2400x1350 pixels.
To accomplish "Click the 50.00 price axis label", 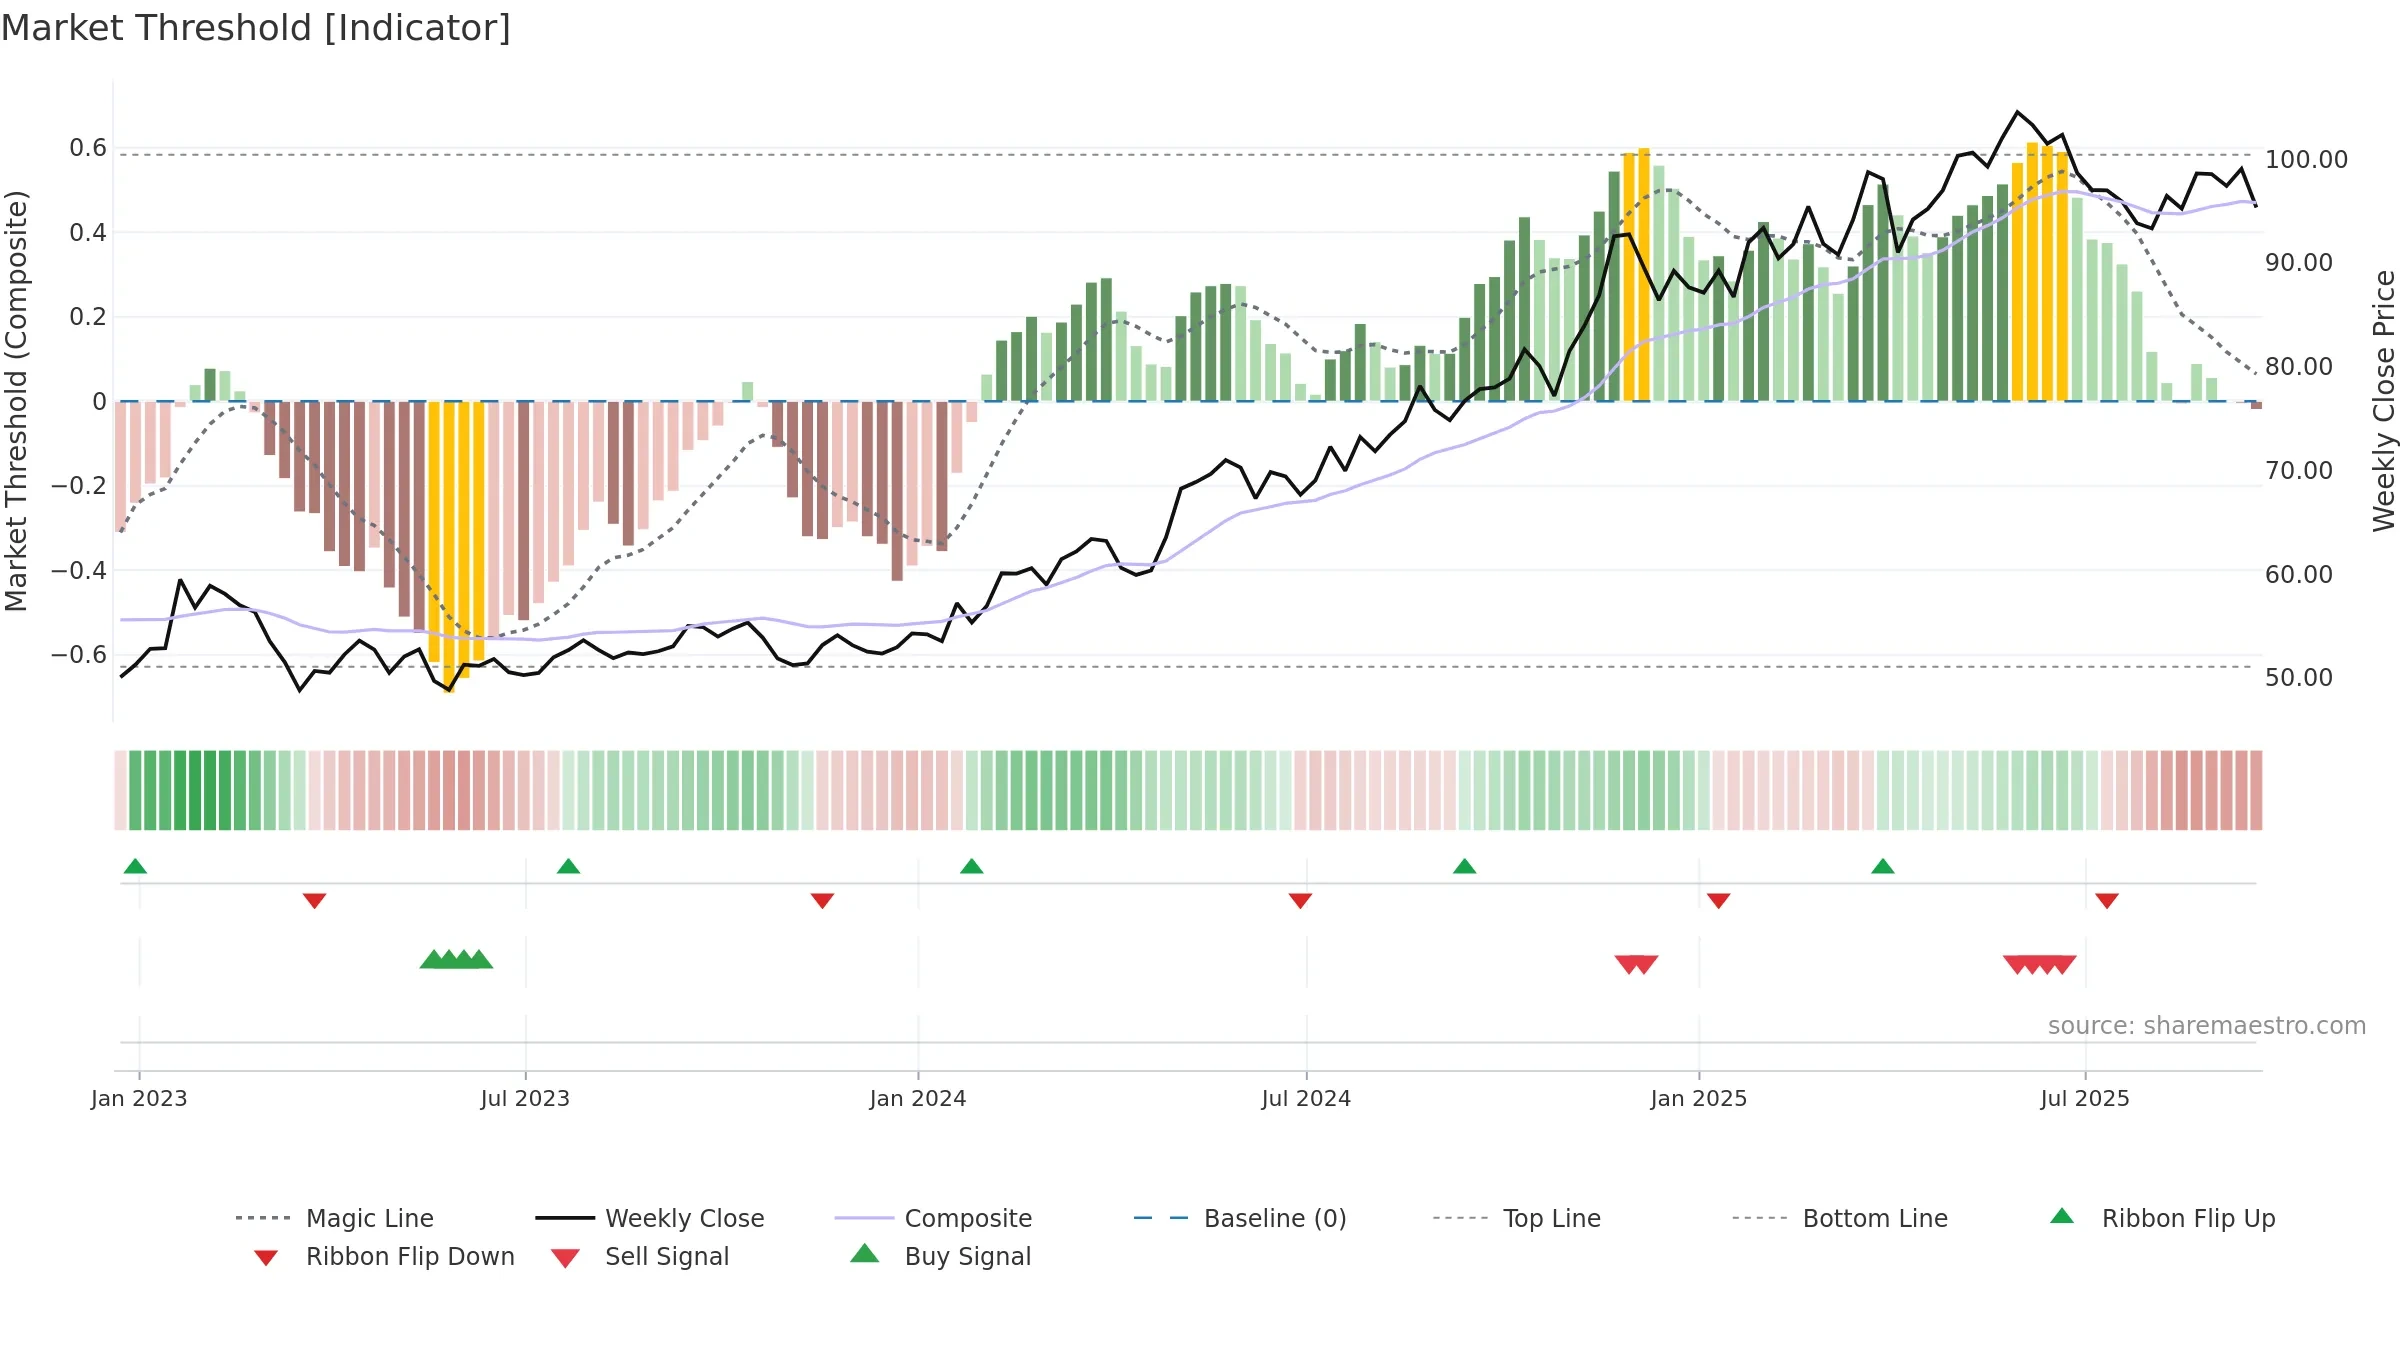I will 2298,678.
